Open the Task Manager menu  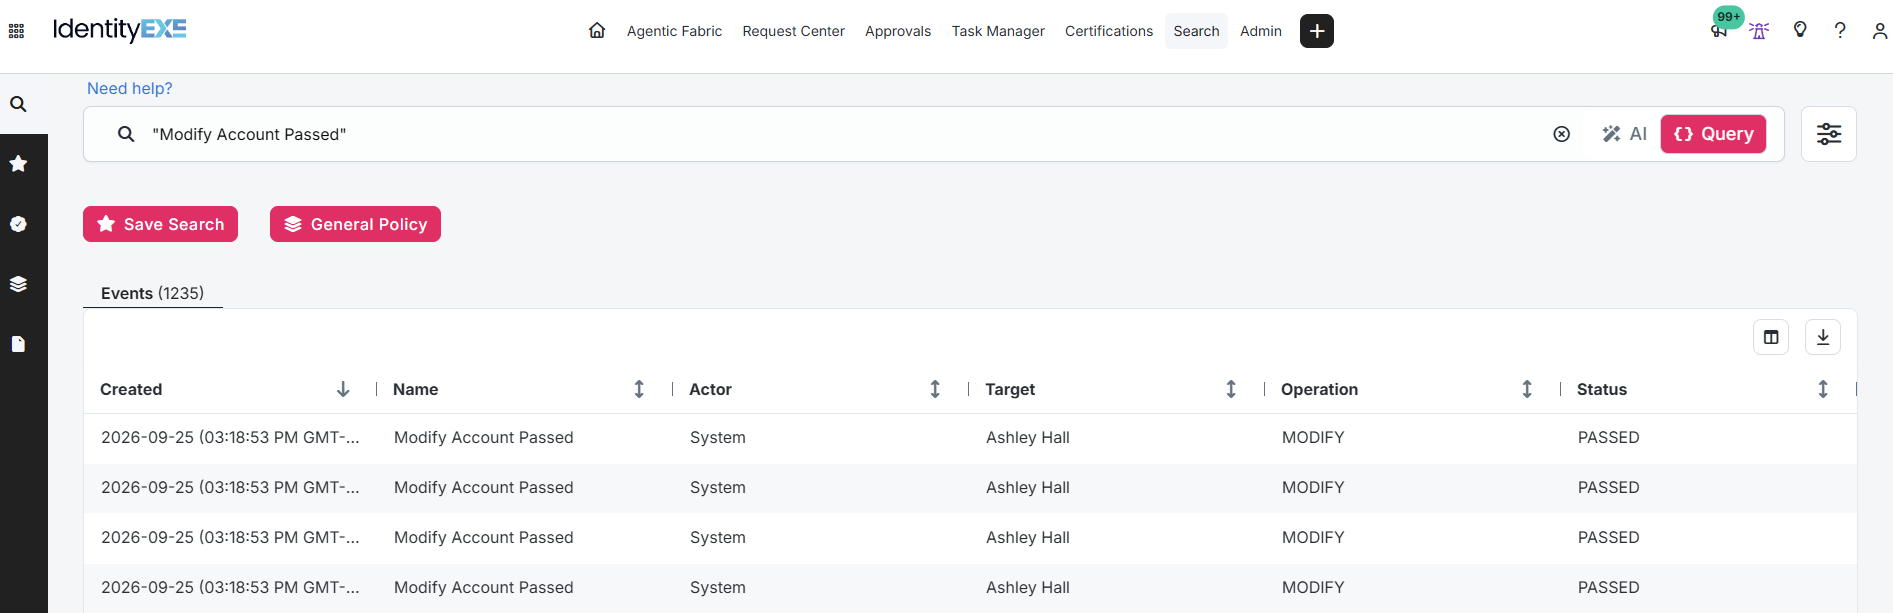(x=998, y=31)
